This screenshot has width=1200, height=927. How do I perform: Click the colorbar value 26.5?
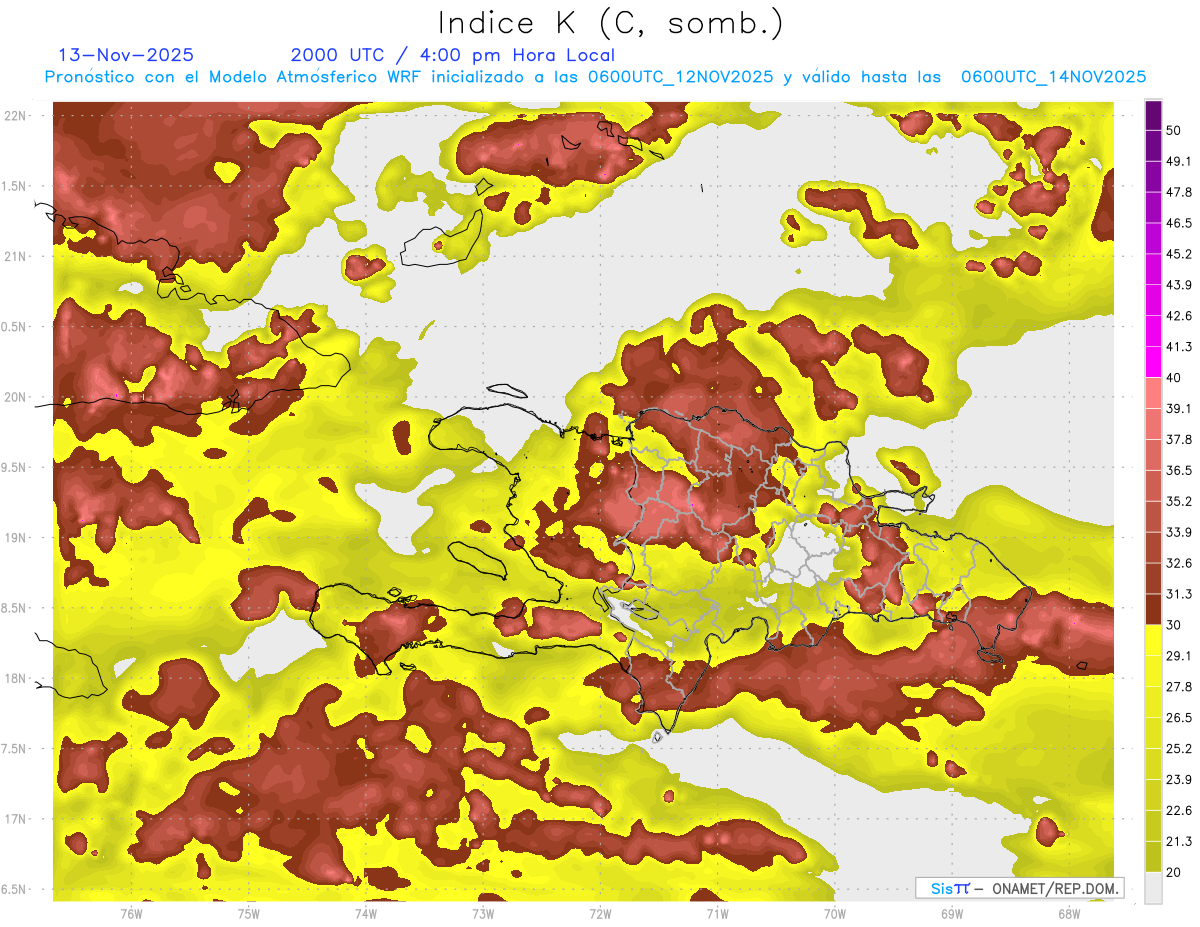click(x=1179, y=718)
